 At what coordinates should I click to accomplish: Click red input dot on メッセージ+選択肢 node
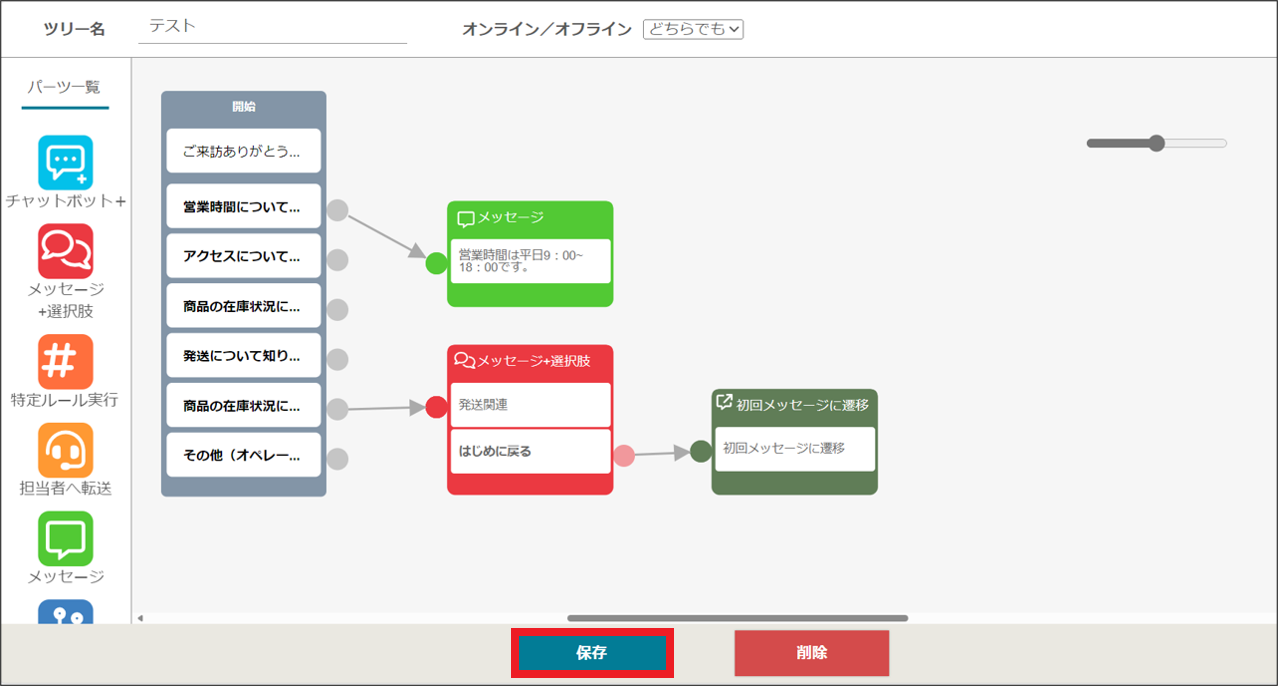coord(436,407)
